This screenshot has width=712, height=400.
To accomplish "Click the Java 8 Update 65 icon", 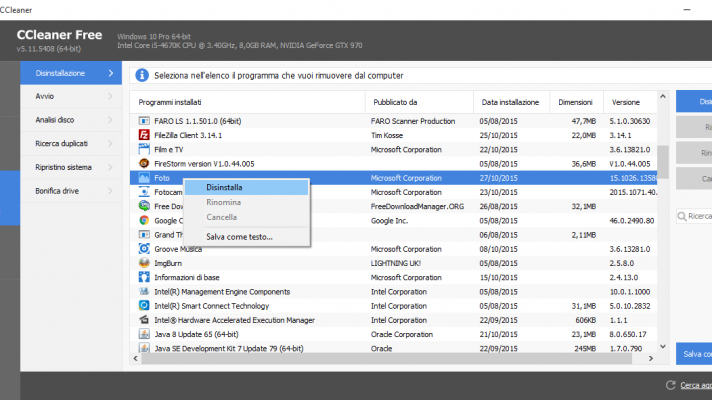I will click(145, 335).
